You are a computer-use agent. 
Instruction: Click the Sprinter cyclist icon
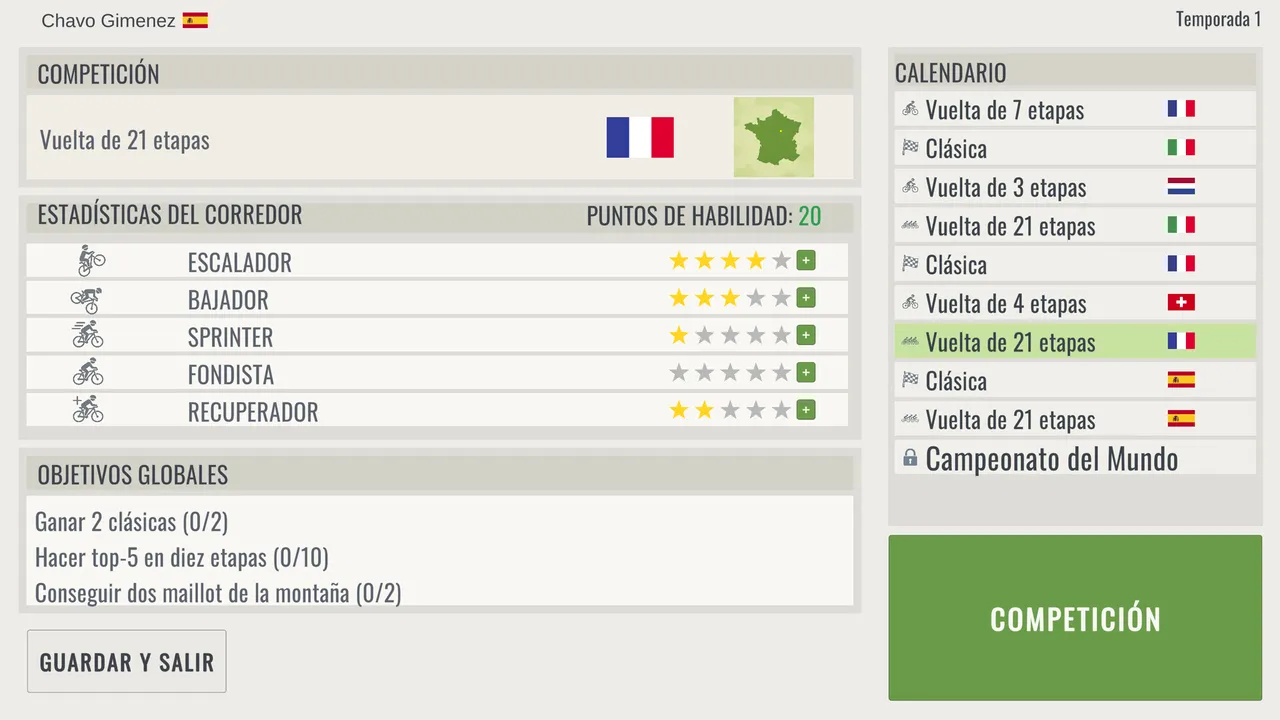click(88, 335)
